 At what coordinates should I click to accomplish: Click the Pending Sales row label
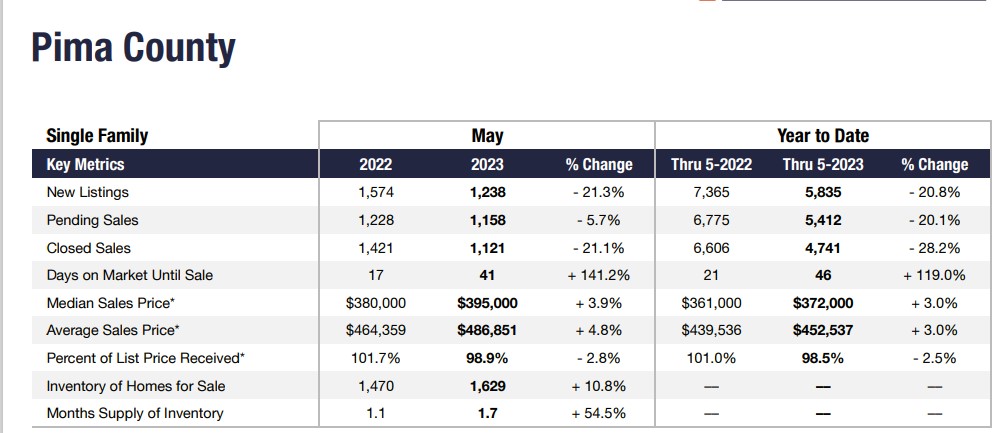(x=93, y=220)
